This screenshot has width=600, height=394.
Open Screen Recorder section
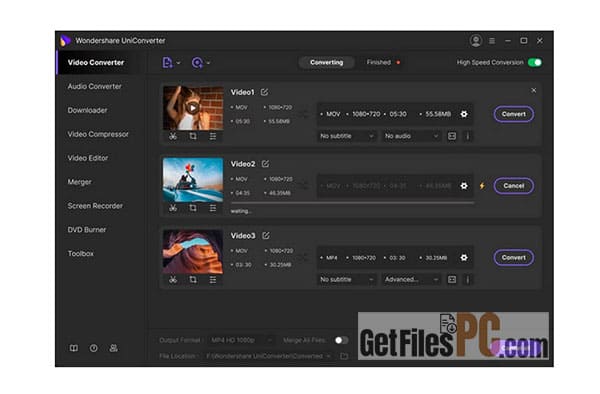tap(95, 206)
